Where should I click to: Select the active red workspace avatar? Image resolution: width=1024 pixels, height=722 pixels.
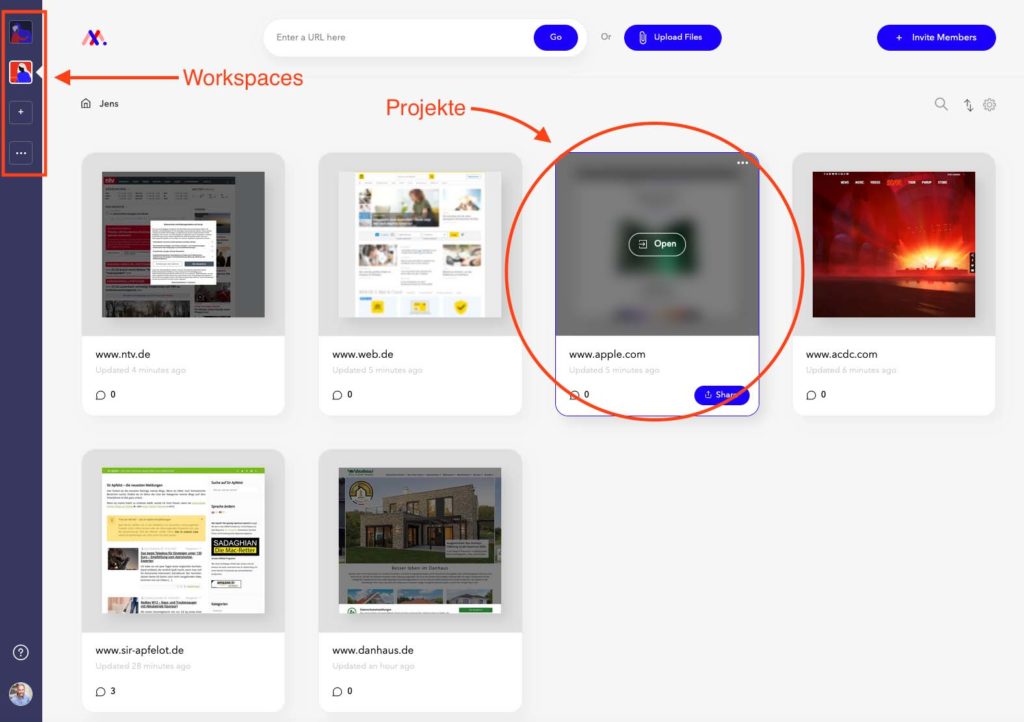[x=21, y=72]
